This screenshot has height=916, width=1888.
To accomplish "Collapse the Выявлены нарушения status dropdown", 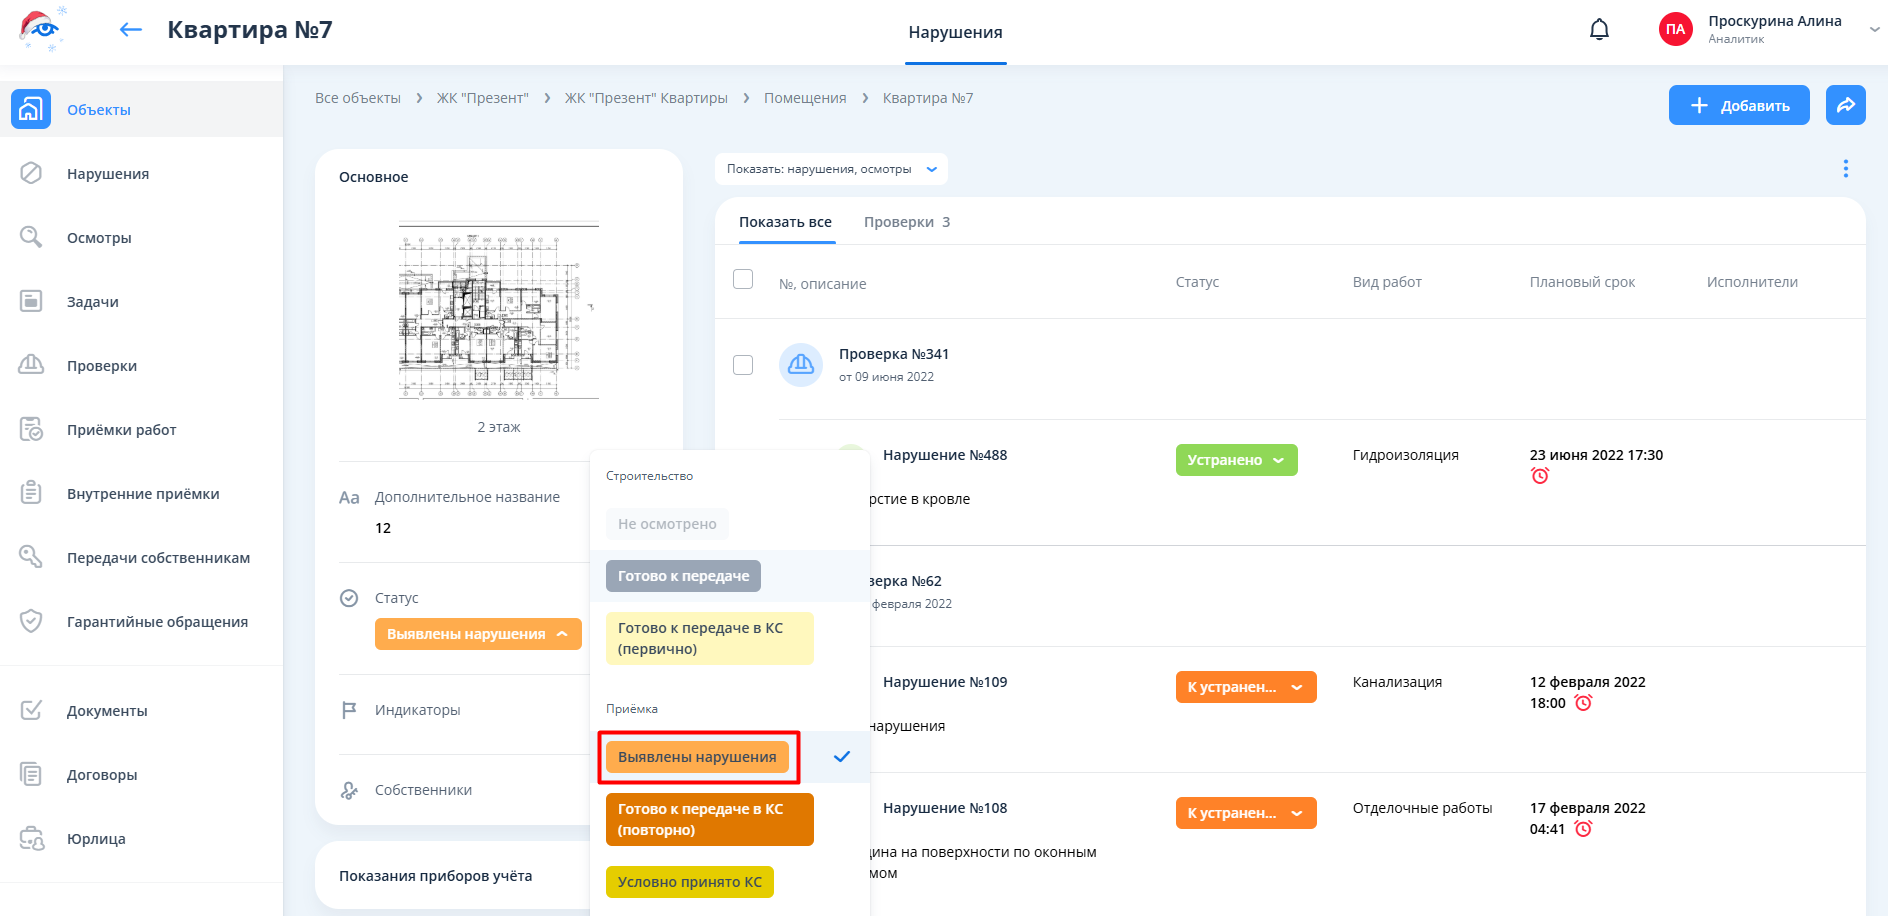I will [x=478, y=634].
